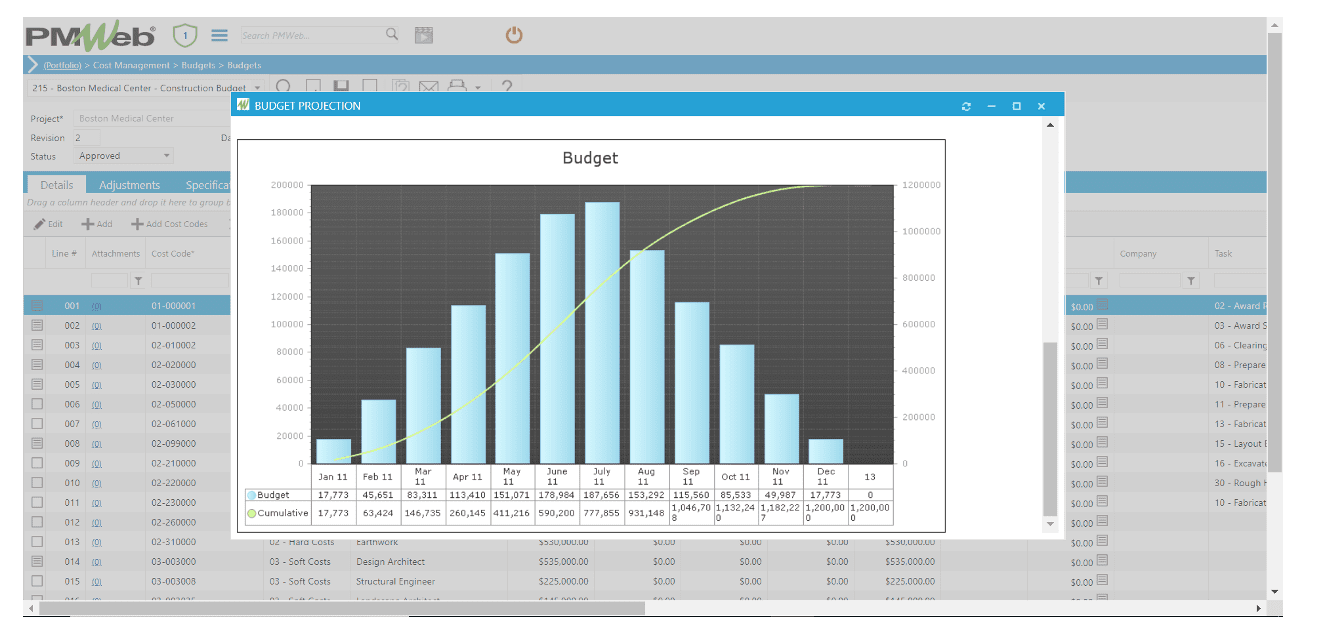Open notes icon beside $0.00 on row 010

[1102, 481]
